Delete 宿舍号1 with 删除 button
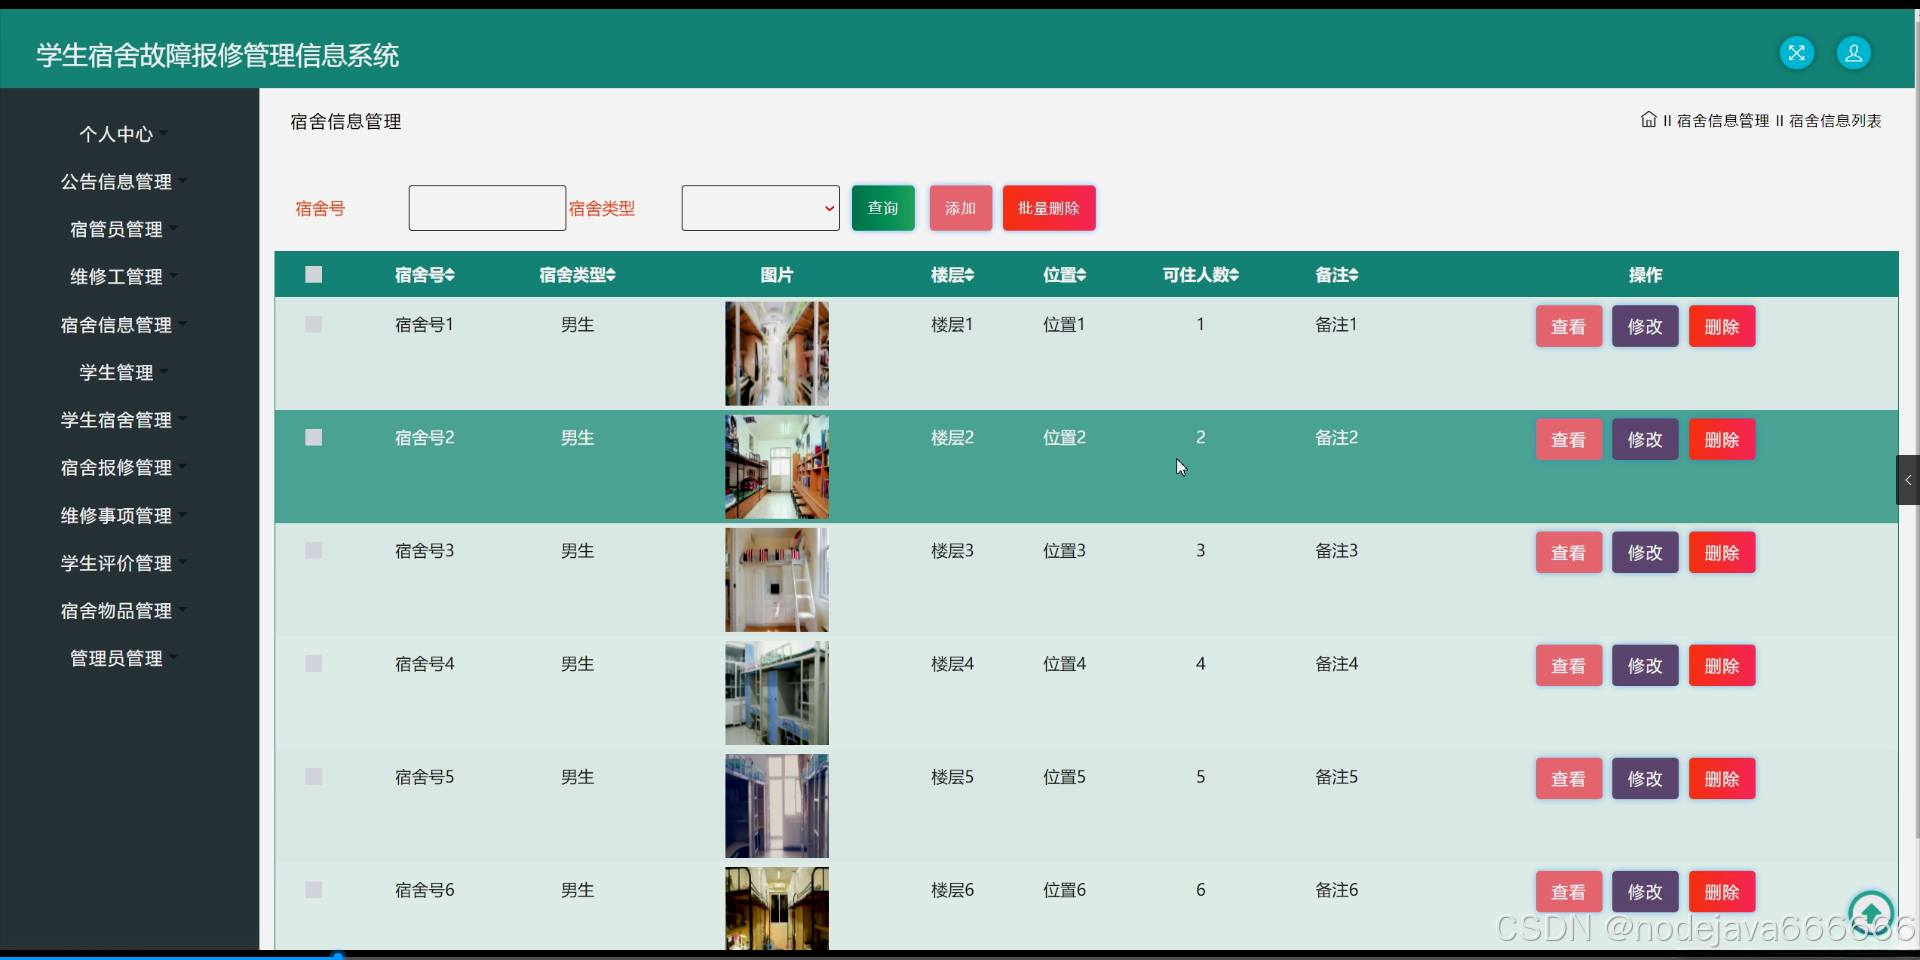This screenshot has width=1920, height=960. [1722, 326]
